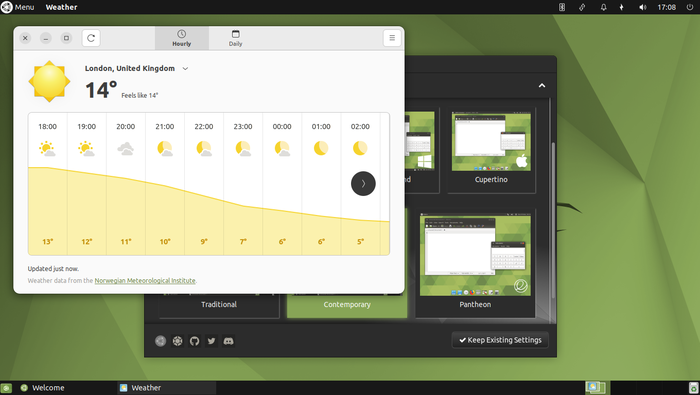Select the Hourly forecast tab
Screen dimensions: 700x395
pyautogui.click(x=182, y=38)
